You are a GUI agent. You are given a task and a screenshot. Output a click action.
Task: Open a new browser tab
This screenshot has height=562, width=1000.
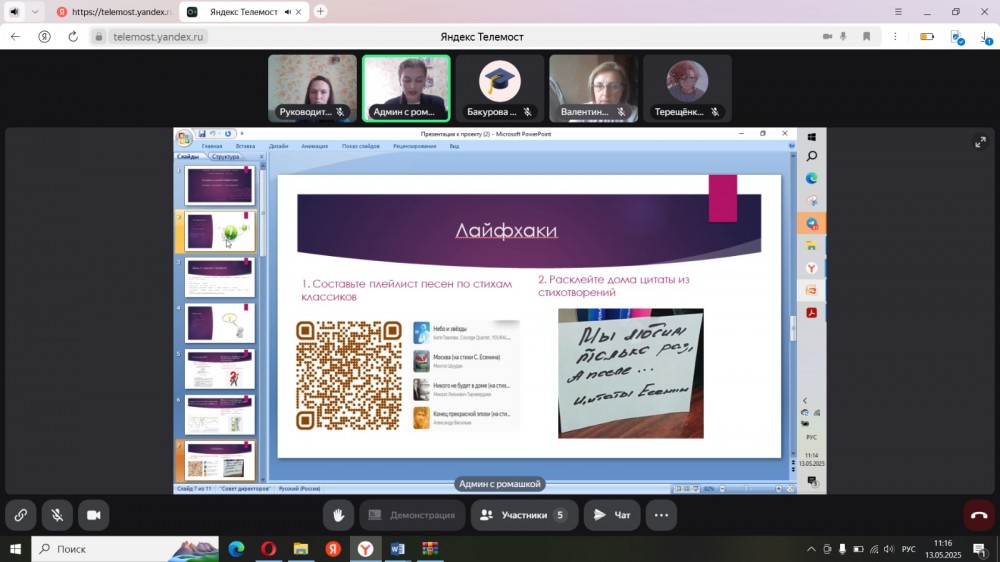[x=320, y=11]
